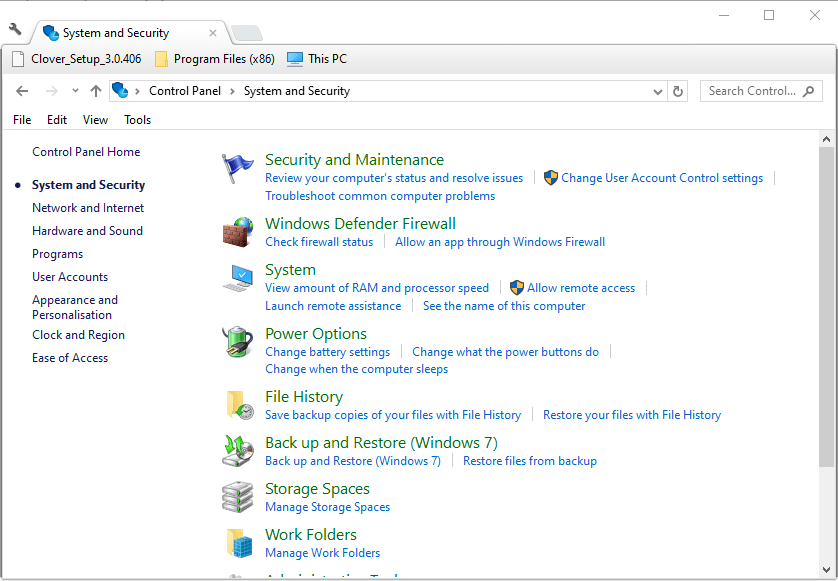Go forward with the forward arrow
This screenshot has height=581, width=838.
pos(52,91)
